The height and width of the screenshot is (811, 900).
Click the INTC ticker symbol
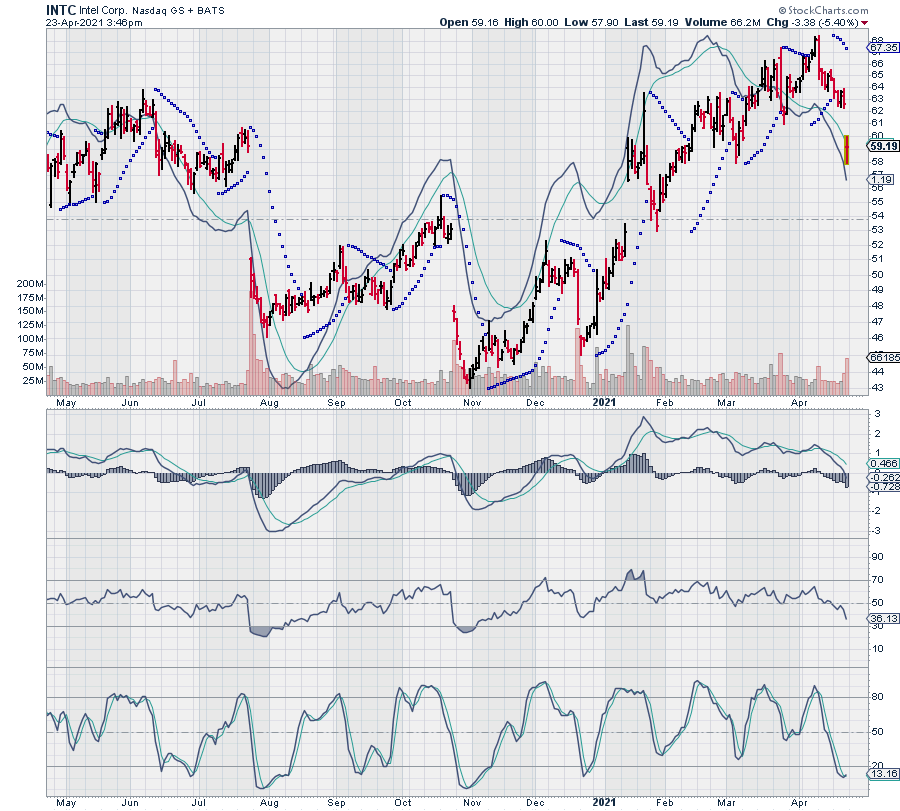click(63, 8)
